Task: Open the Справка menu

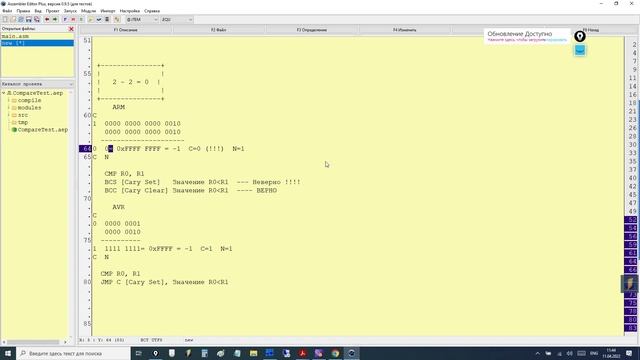Action: [x=152, y=11]
